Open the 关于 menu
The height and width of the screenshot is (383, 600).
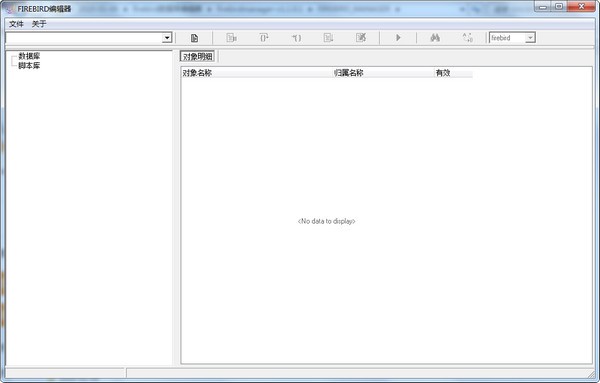(x=39, y=24)
